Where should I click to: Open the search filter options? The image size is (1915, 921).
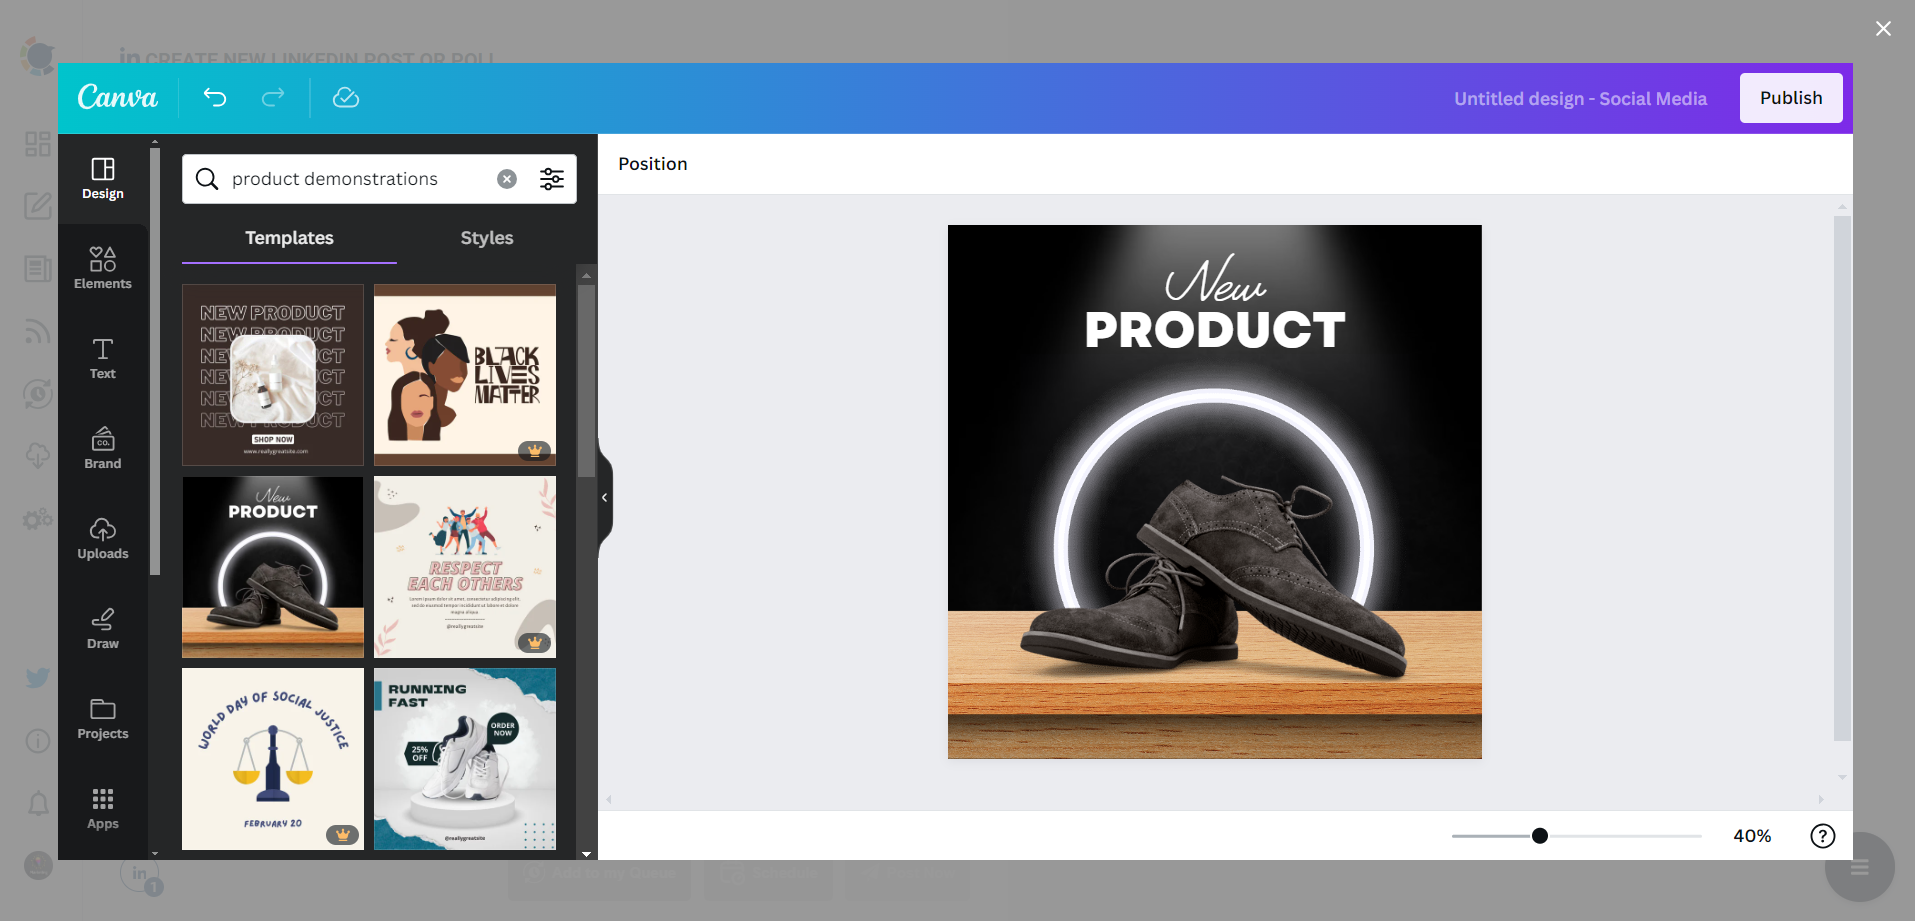coord(552,178)
